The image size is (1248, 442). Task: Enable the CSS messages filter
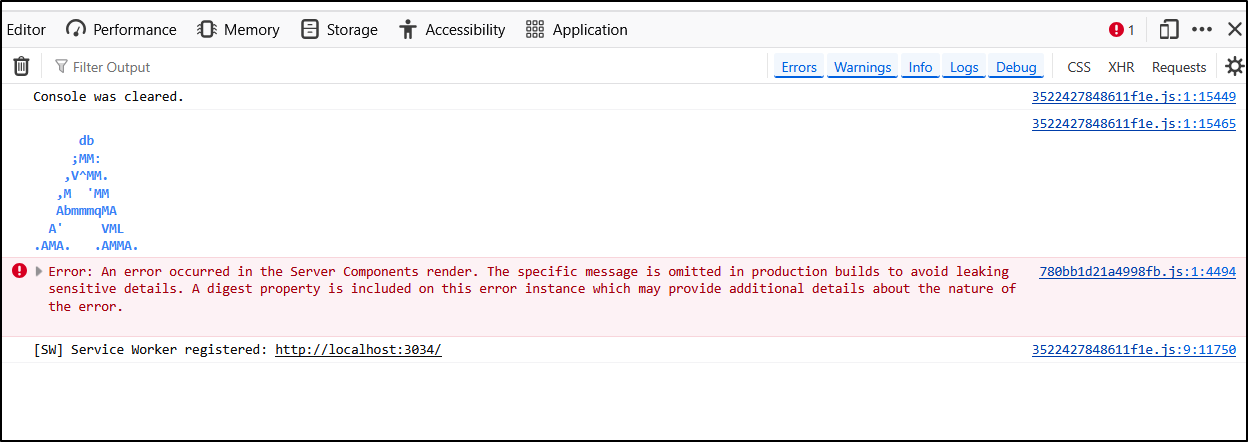[1079, 67]
